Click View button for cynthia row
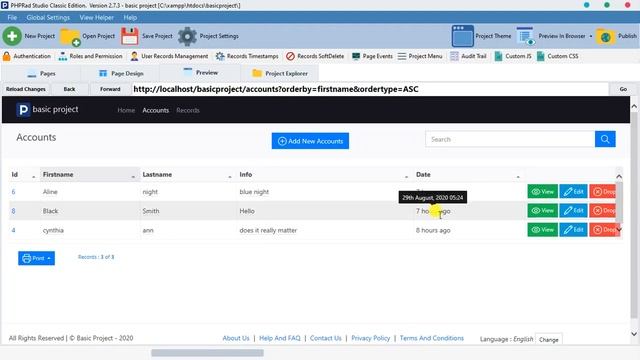The width and height of the screenshot is (640, 360). (542, 230)
